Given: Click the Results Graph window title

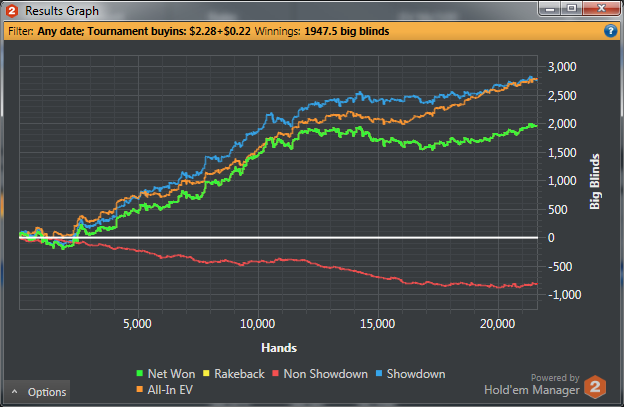Looking at the screenshot, I should click(x=62, y=11).
